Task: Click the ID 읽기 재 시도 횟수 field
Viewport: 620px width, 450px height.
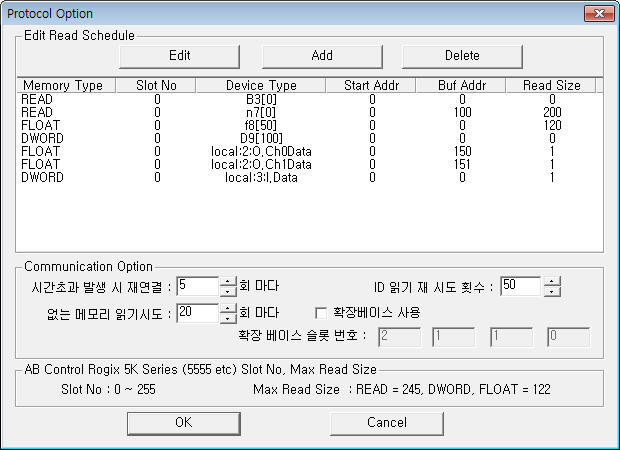Action: point(520,286)
